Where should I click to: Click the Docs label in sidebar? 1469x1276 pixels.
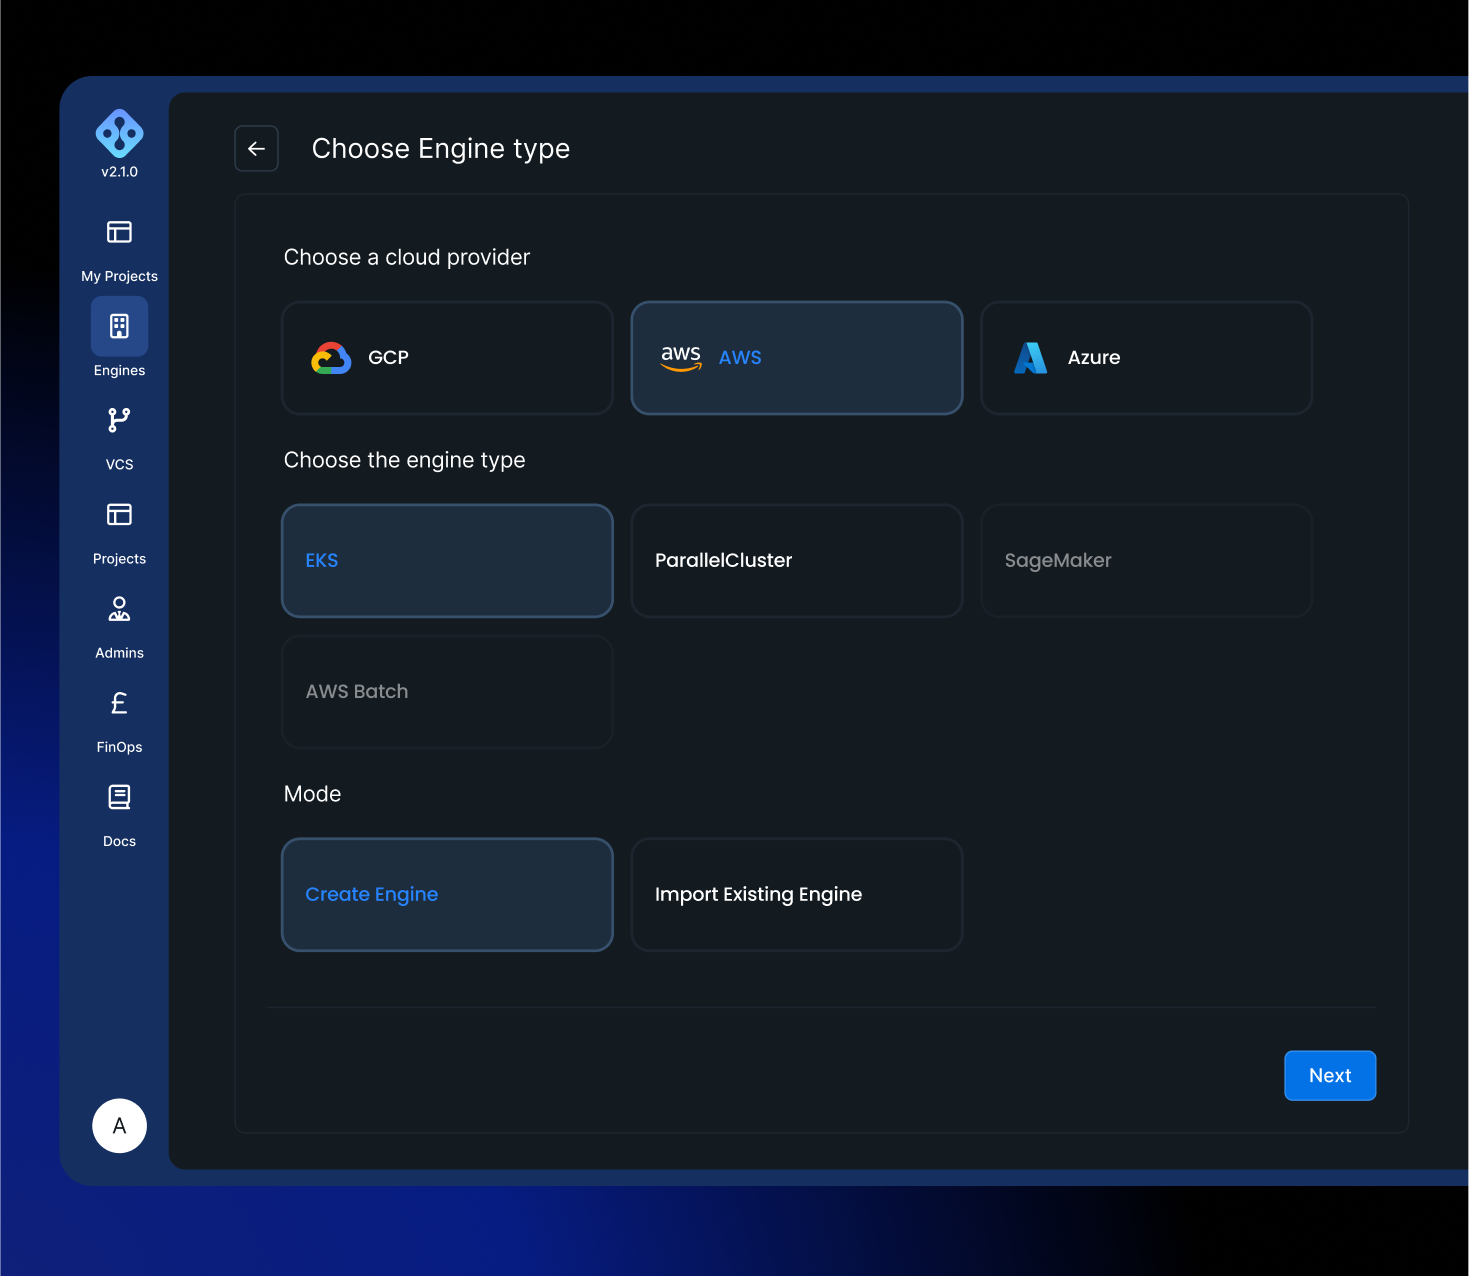click(x=119, y=841)
